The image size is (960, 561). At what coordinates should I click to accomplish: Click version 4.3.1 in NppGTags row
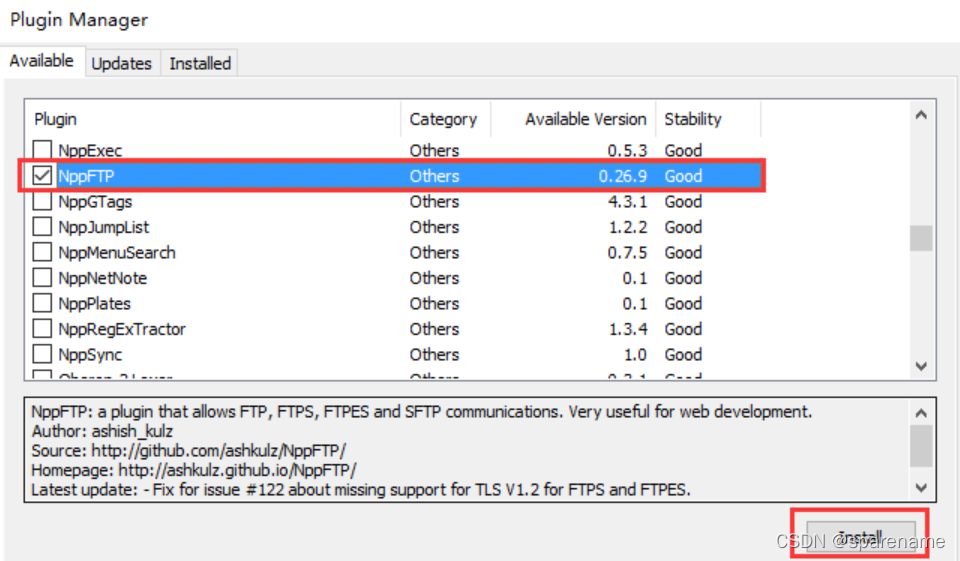(627, 202)
